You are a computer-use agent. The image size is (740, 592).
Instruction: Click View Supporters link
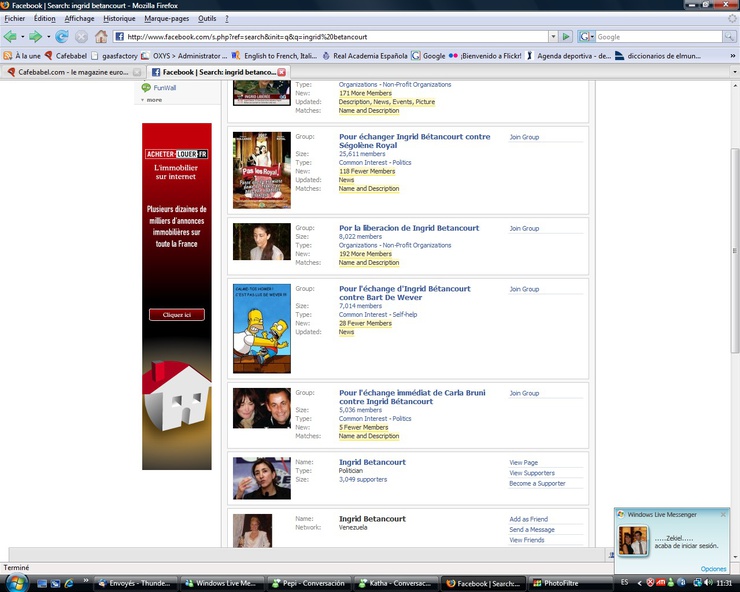pyautogui.click(x=532, y=473)
